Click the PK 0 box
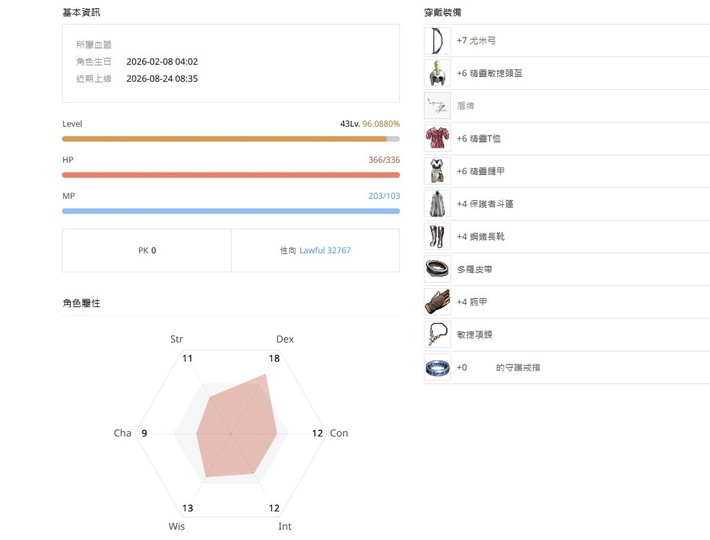This screenshot has width=710, height=540. pos(147,250)
